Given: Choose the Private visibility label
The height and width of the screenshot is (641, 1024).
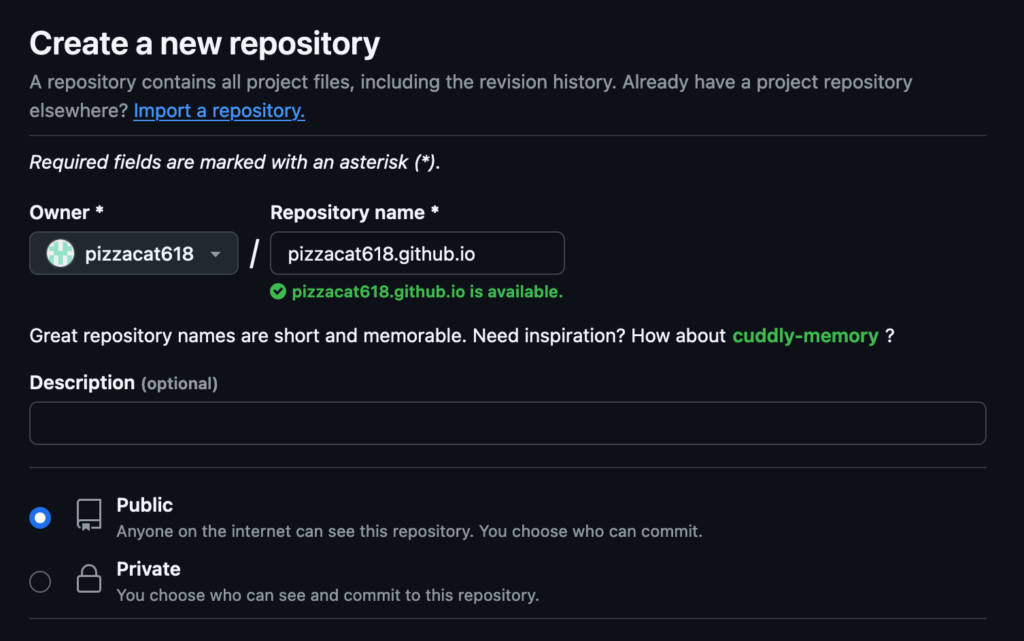Looking at the screenshot, I should tap(148, 569).
